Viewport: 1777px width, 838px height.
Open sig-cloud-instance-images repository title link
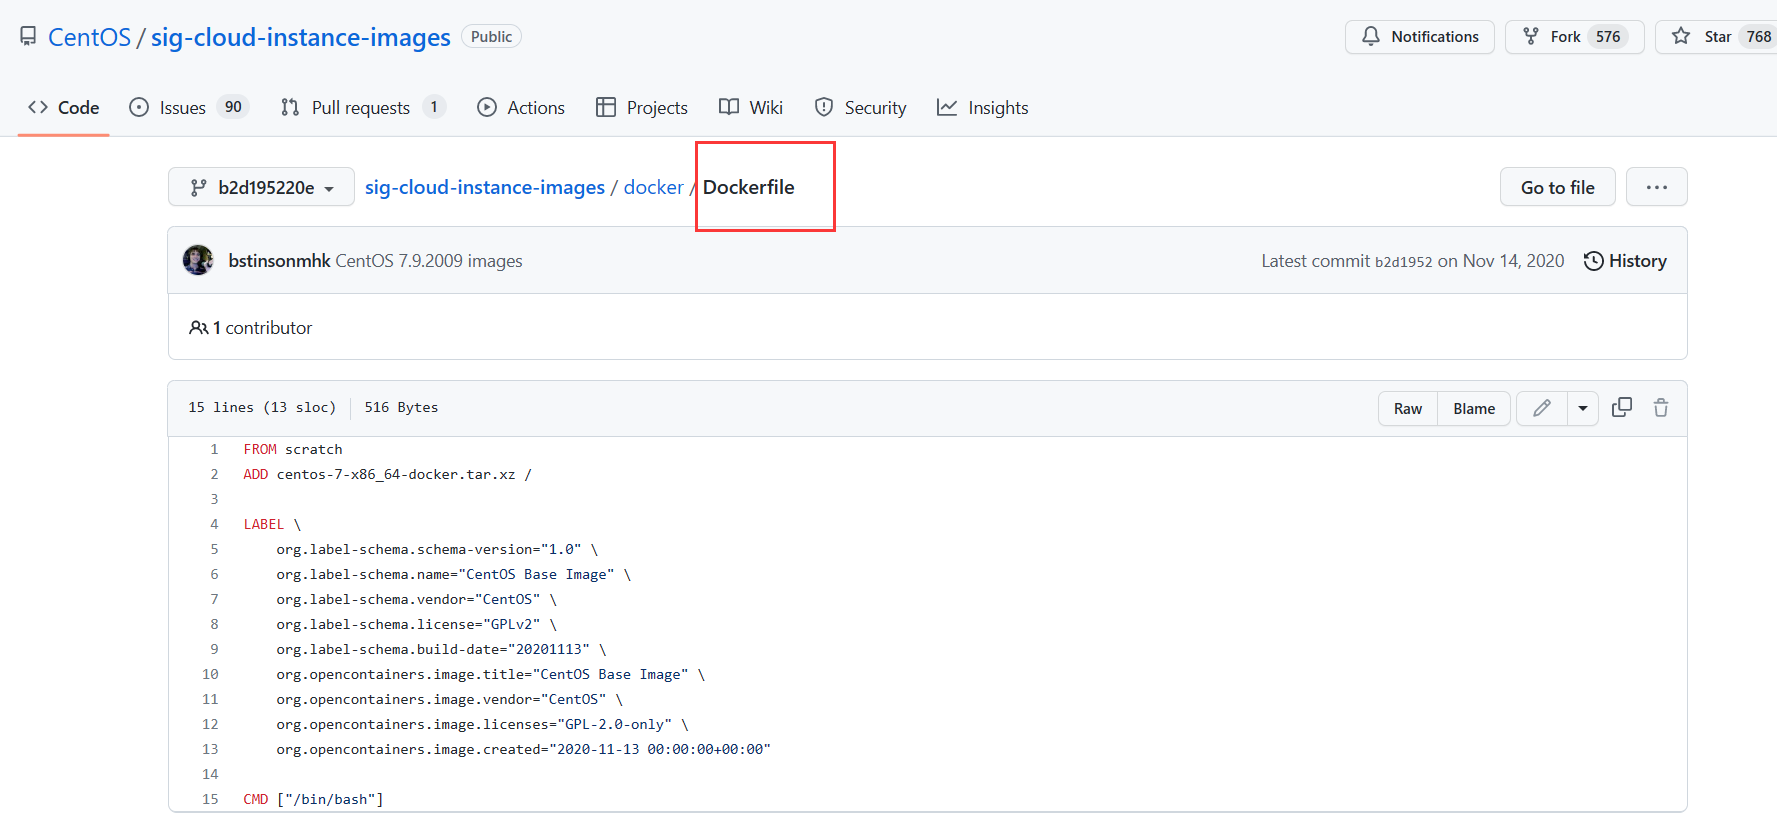click(x=301, y=37)
